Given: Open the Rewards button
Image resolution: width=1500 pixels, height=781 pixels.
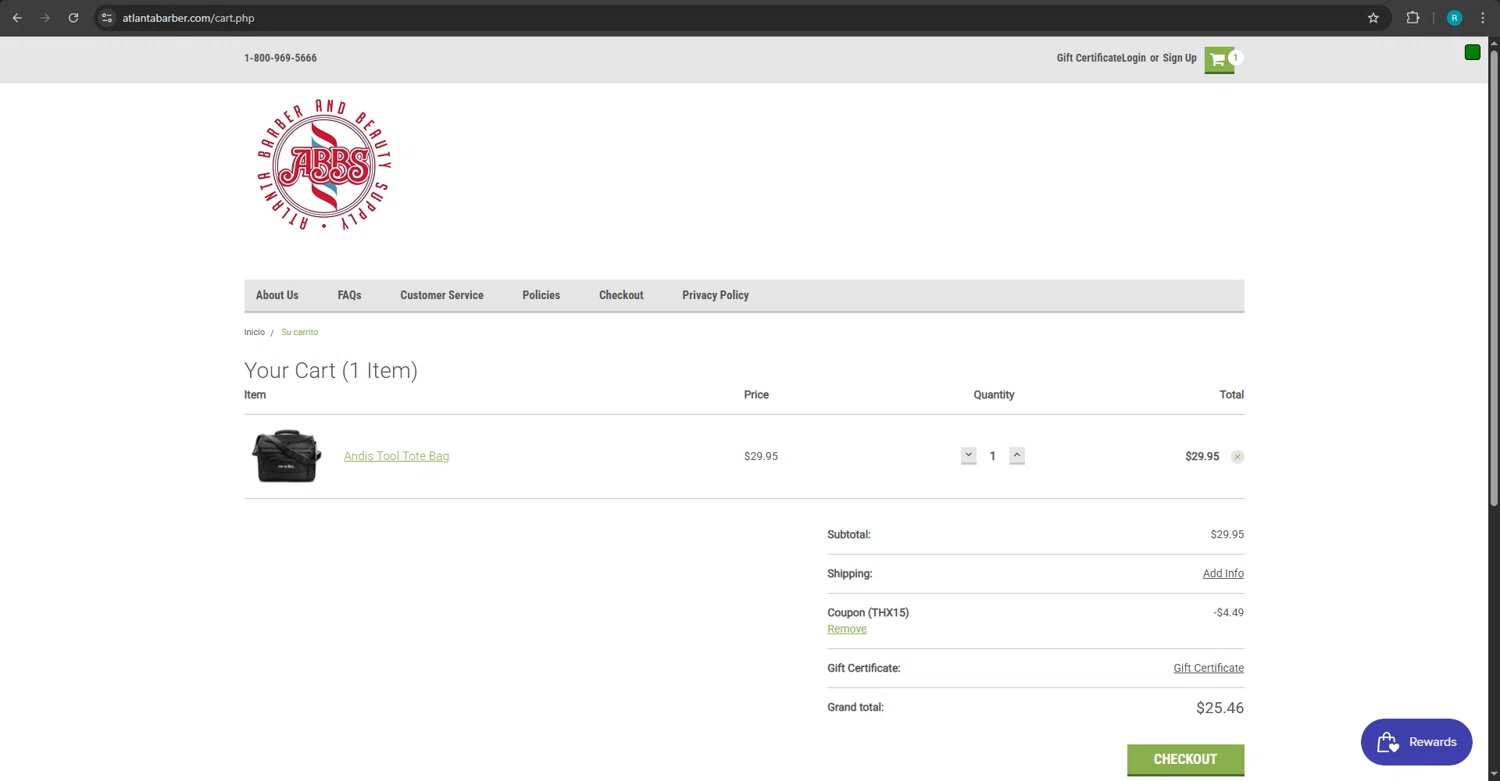Looking at the screenshot, I should pos(1416,742).
